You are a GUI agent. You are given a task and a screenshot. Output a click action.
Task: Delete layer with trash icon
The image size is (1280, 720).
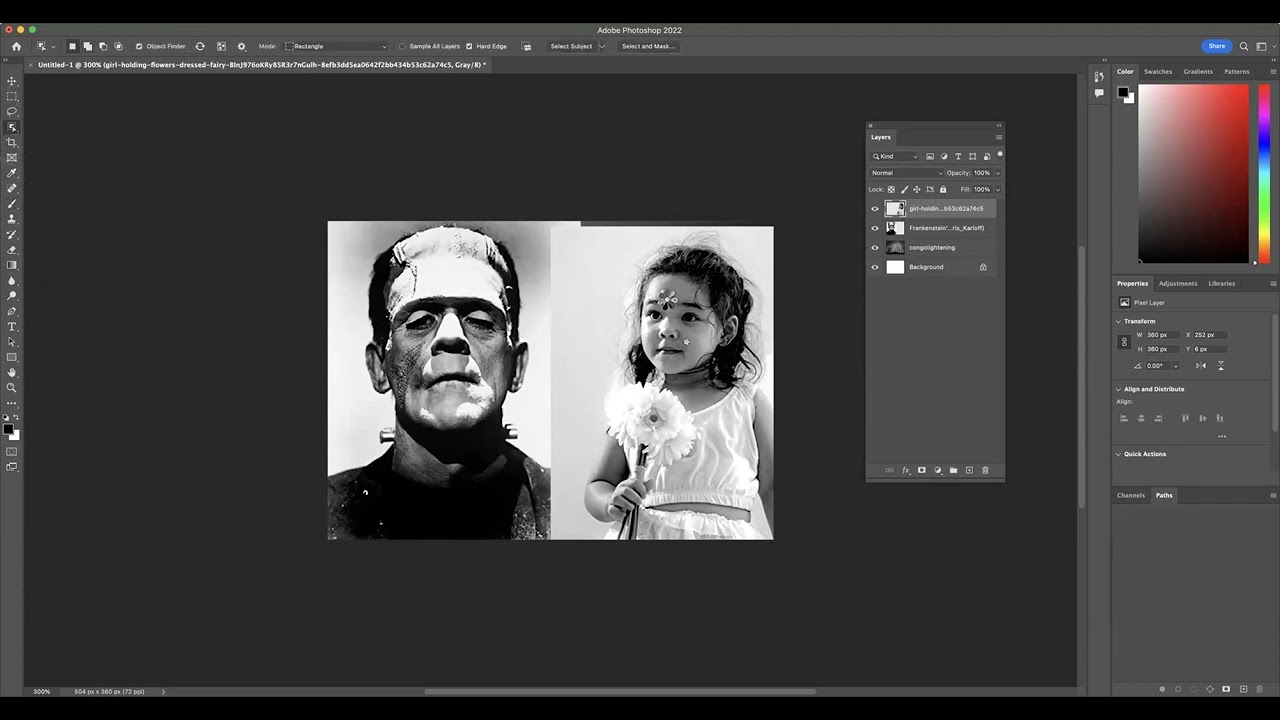985,470
